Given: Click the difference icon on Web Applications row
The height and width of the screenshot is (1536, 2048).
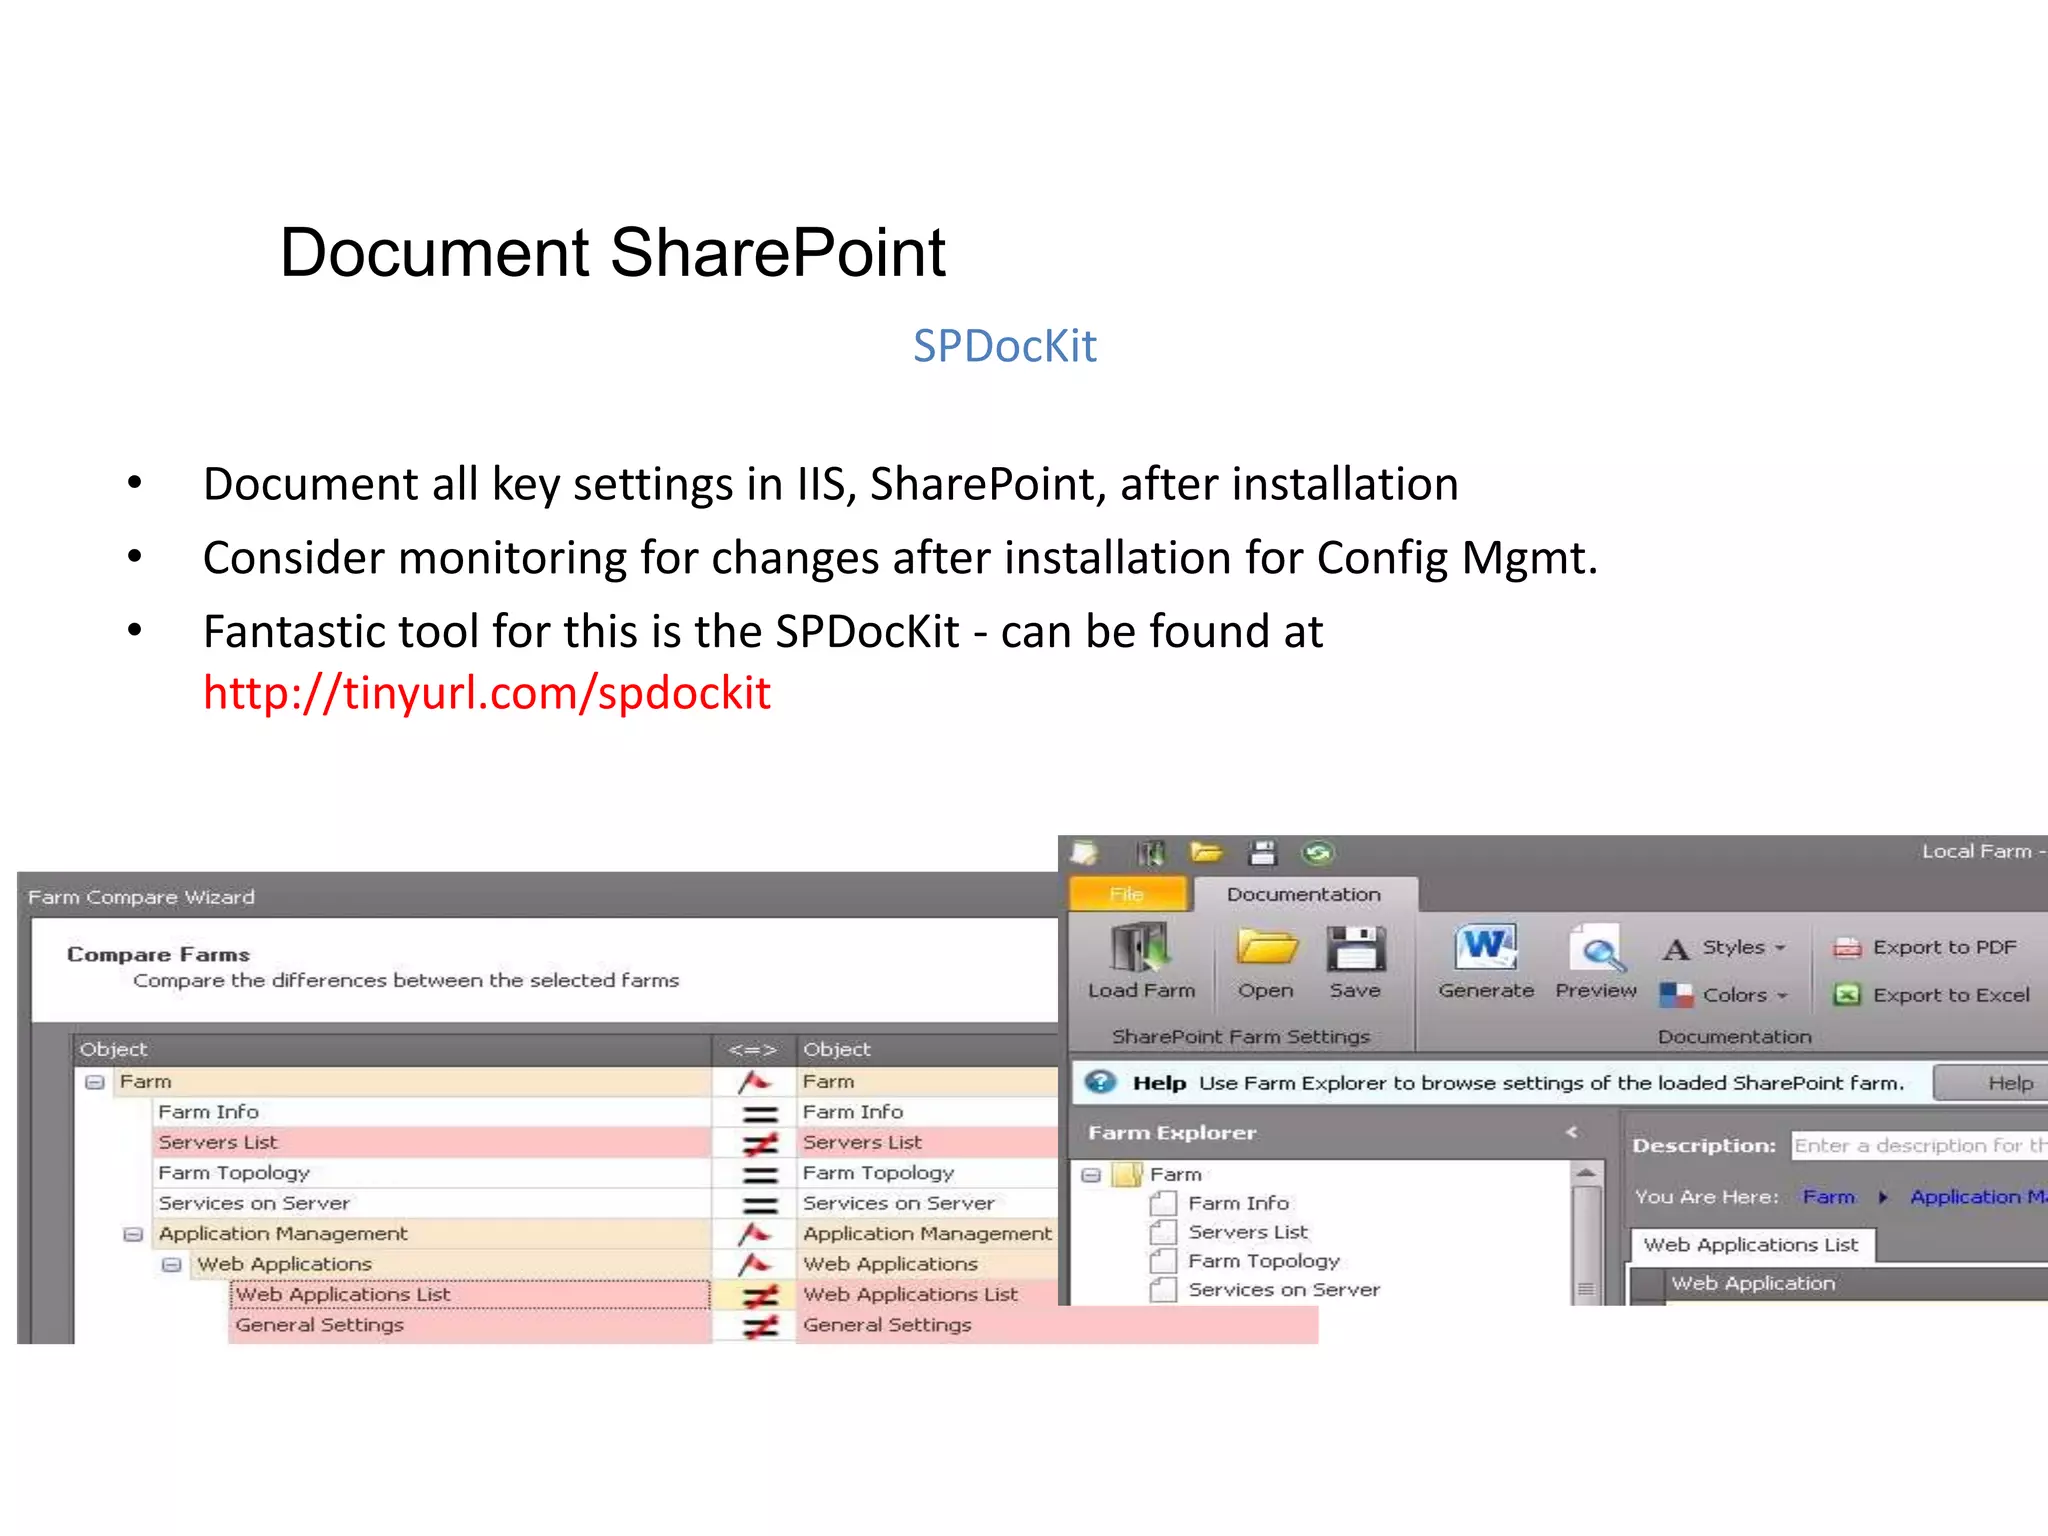Looking at the screenshot, I should point(755,1264).
